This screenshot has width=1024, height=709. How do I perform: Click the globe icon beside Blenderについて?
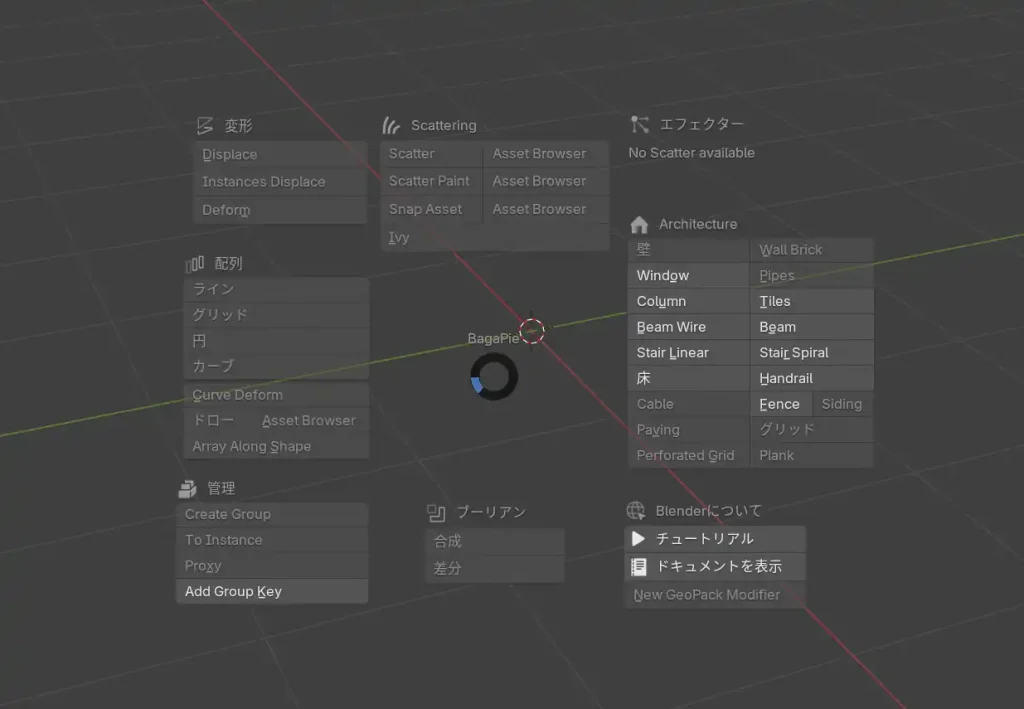pos(635,511)
